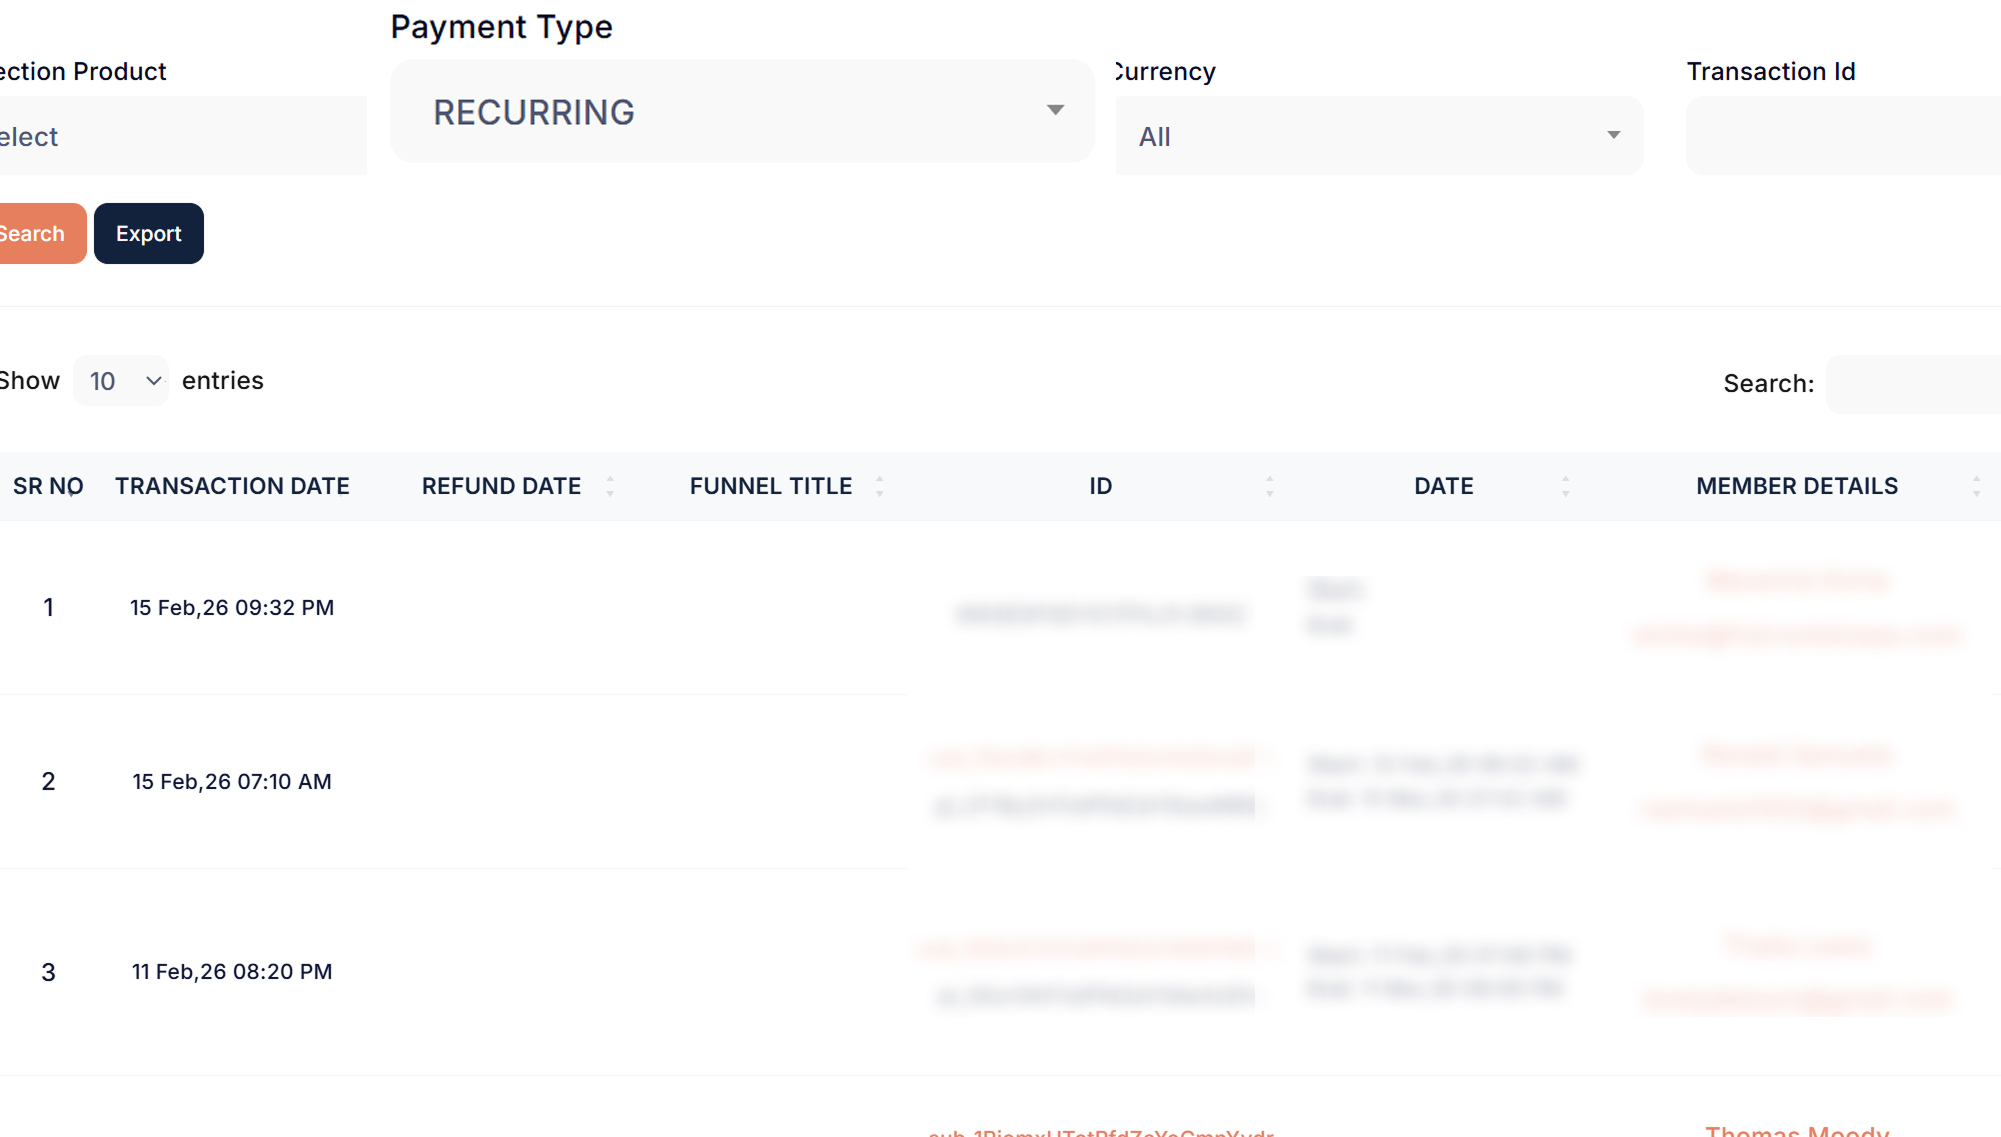Screen dimensions: 2001x1137
Task: Select the 15 Feb,26 09:32 PM row
Action: [232, 608]
